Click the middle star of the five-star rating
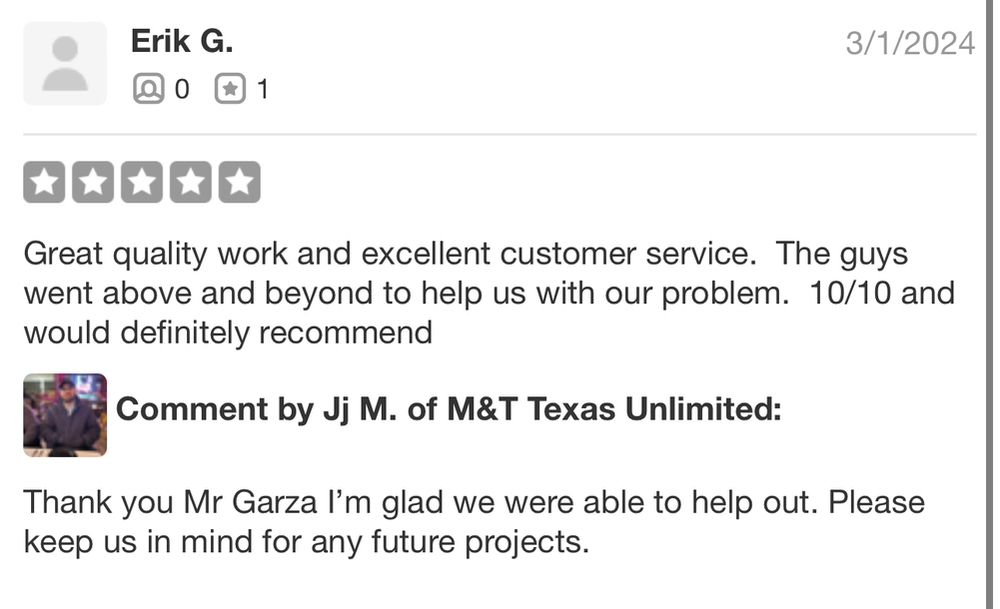The width and height of the screenshot is (1000, 609). [x=143, y=181]
